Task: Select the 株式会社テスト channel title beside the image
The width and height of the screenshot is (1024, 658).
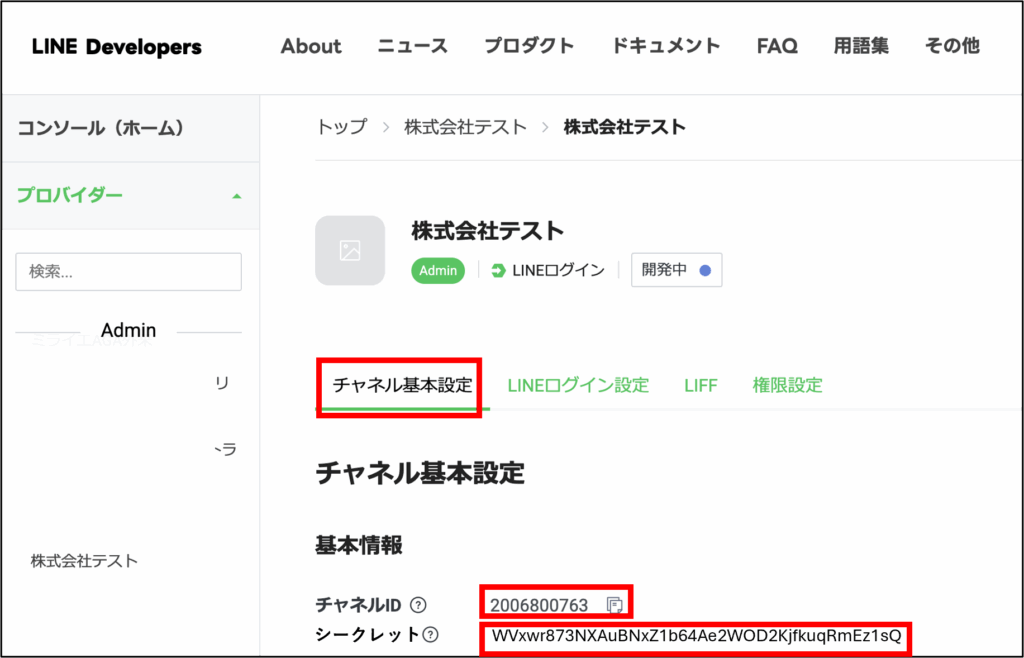Action: click(x=488, y=231)
